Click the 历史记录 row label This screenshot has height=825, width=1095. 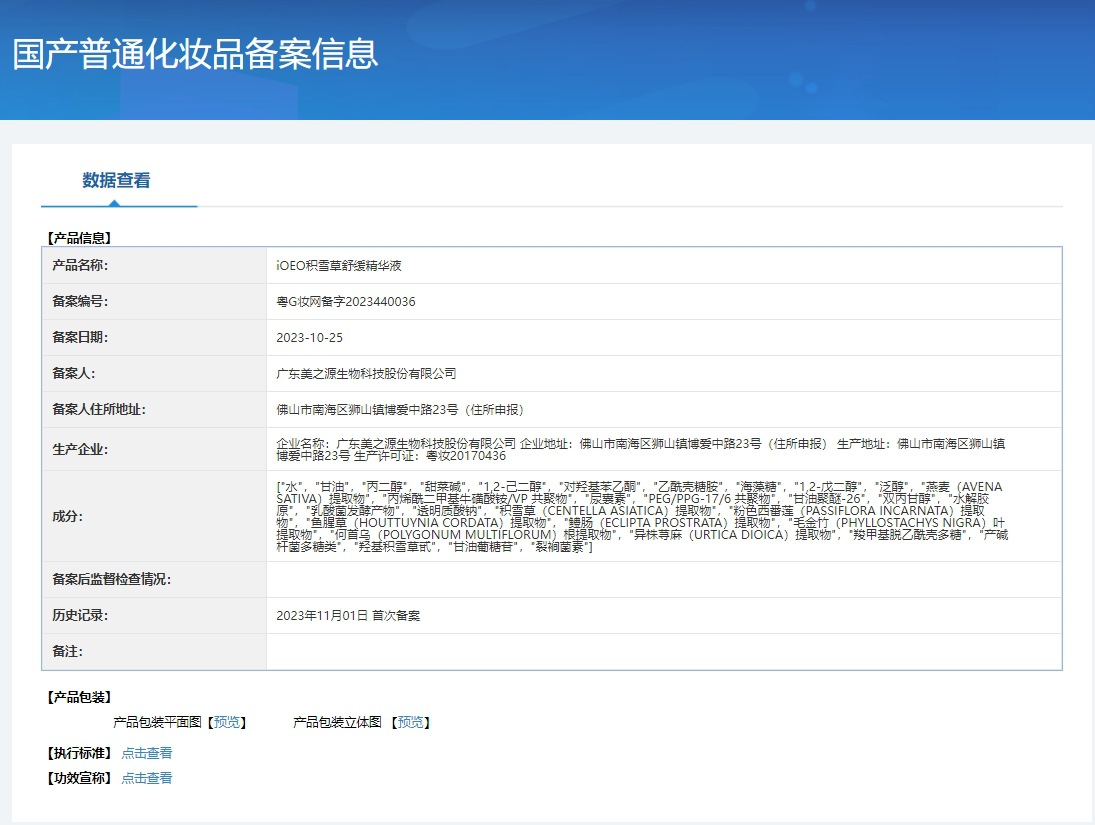pos(80,616)
